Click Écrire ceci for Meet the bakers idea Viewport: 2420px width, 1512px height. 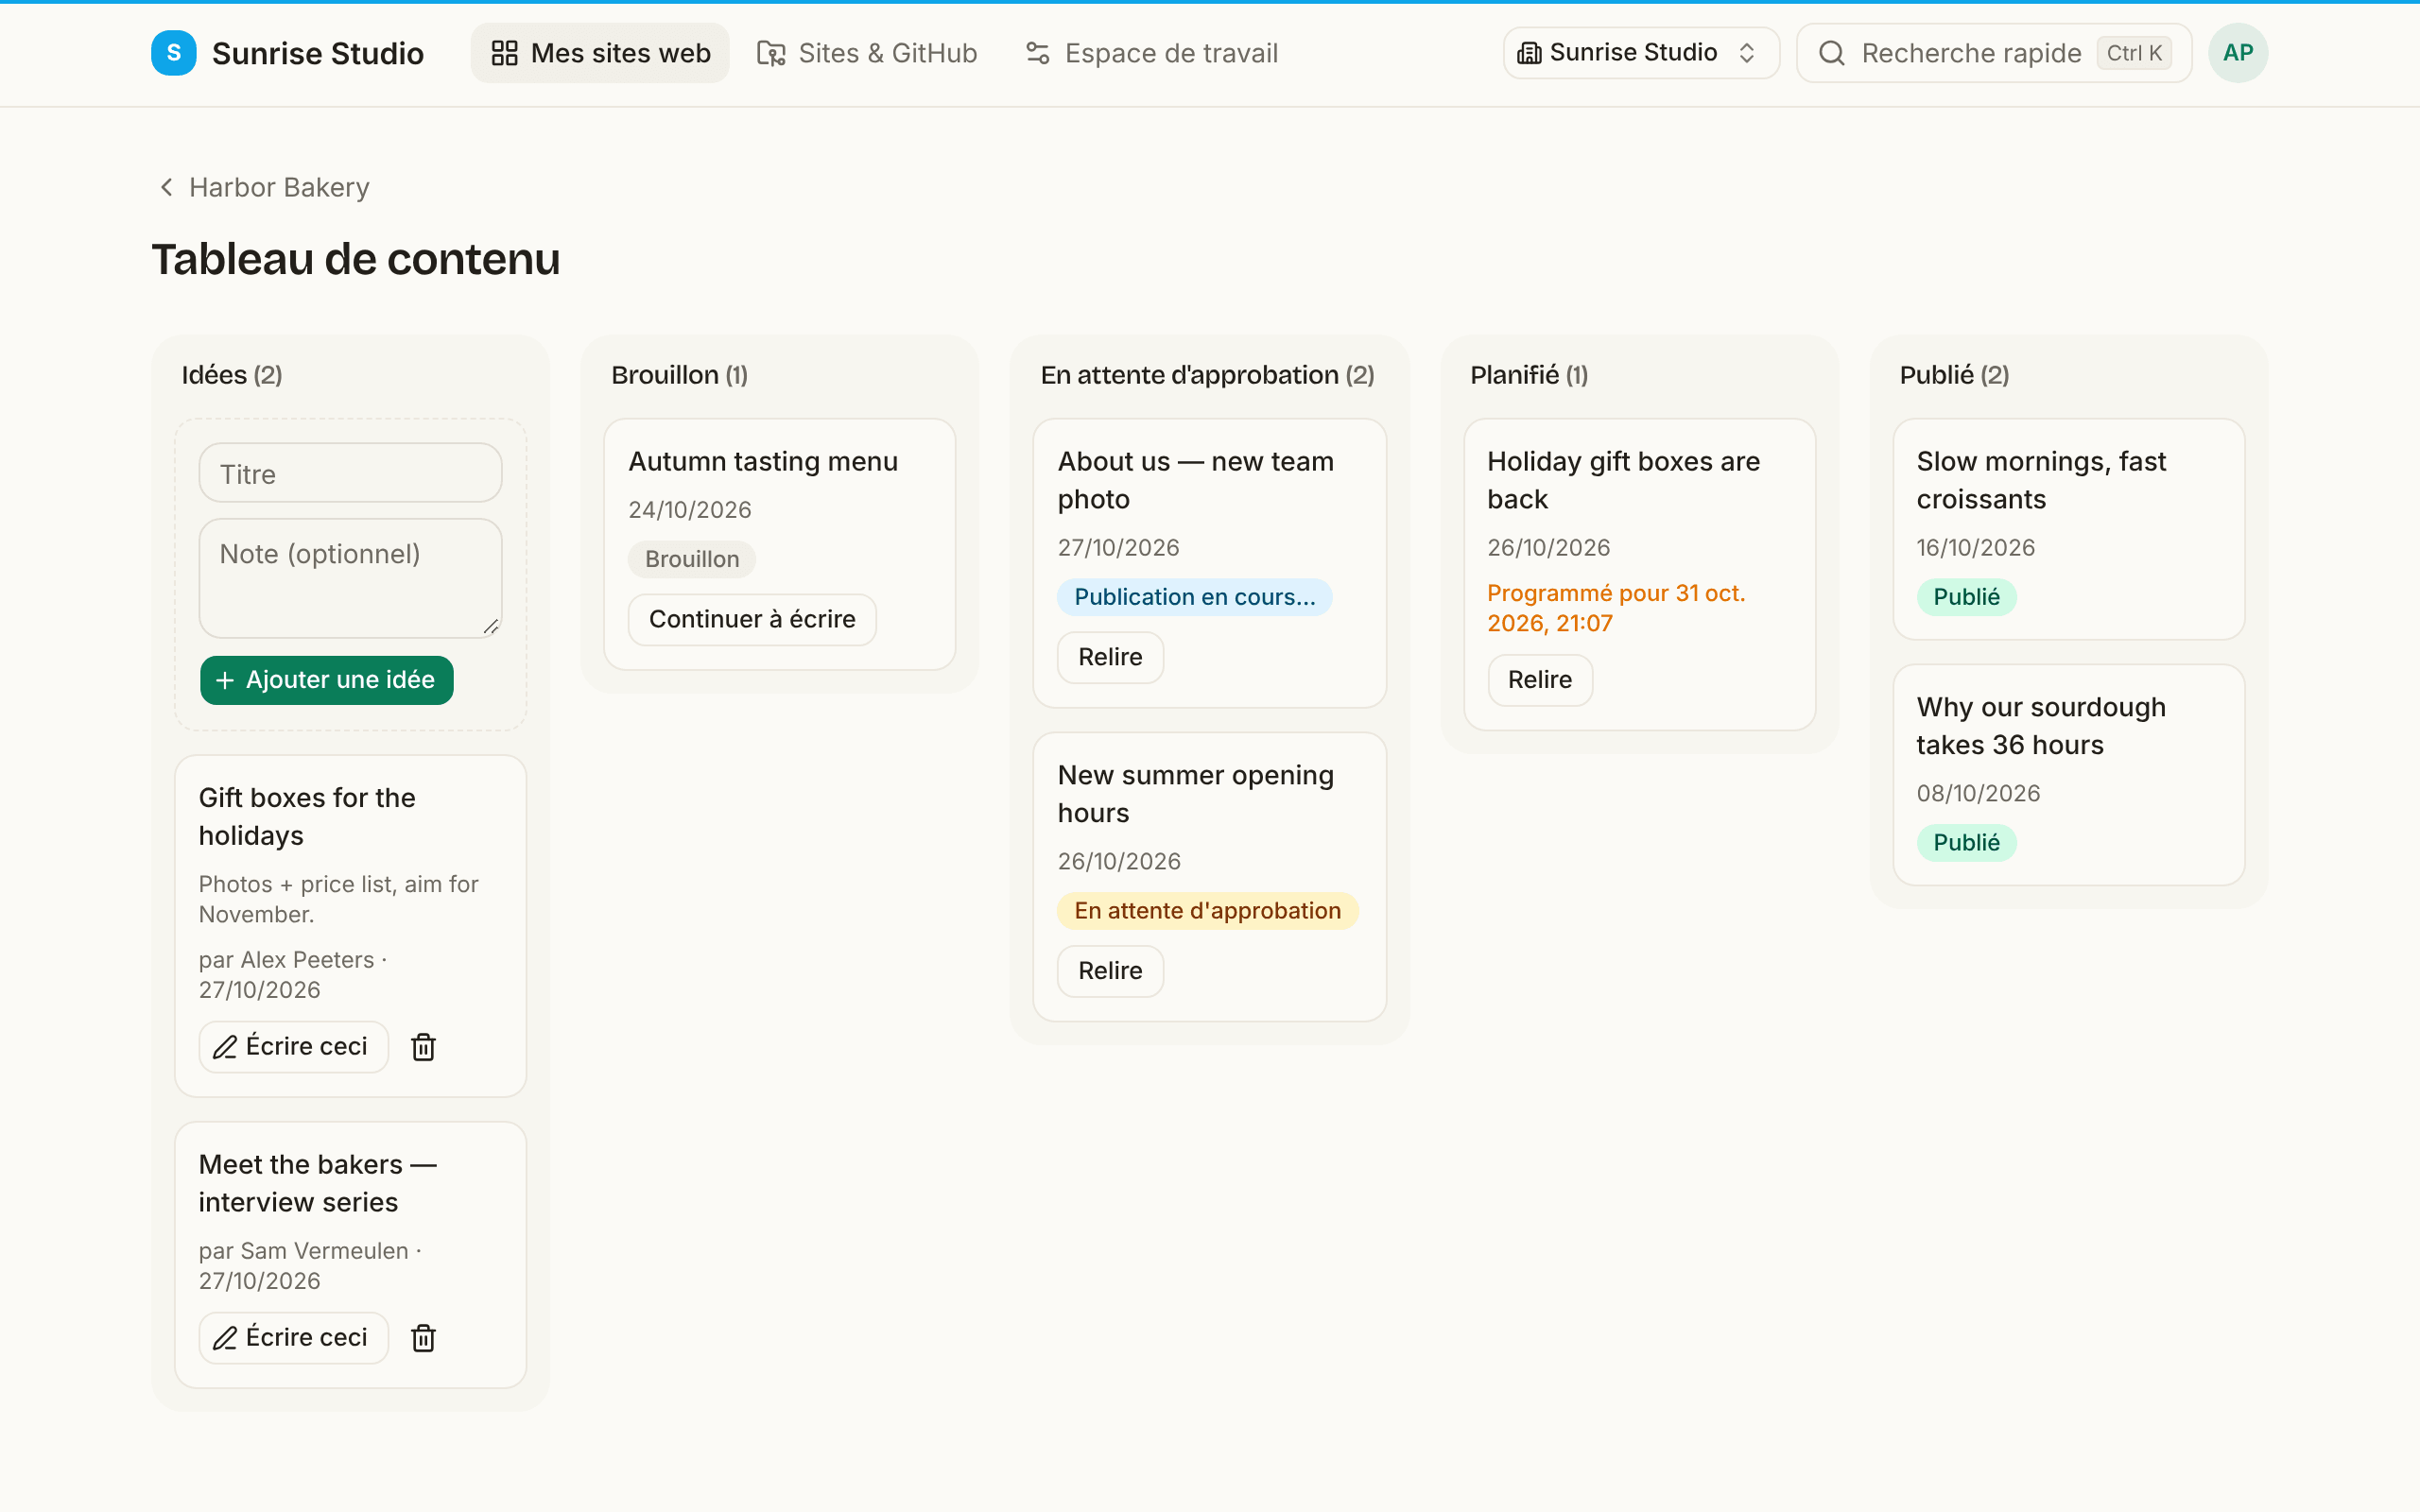coord(293,1338)
